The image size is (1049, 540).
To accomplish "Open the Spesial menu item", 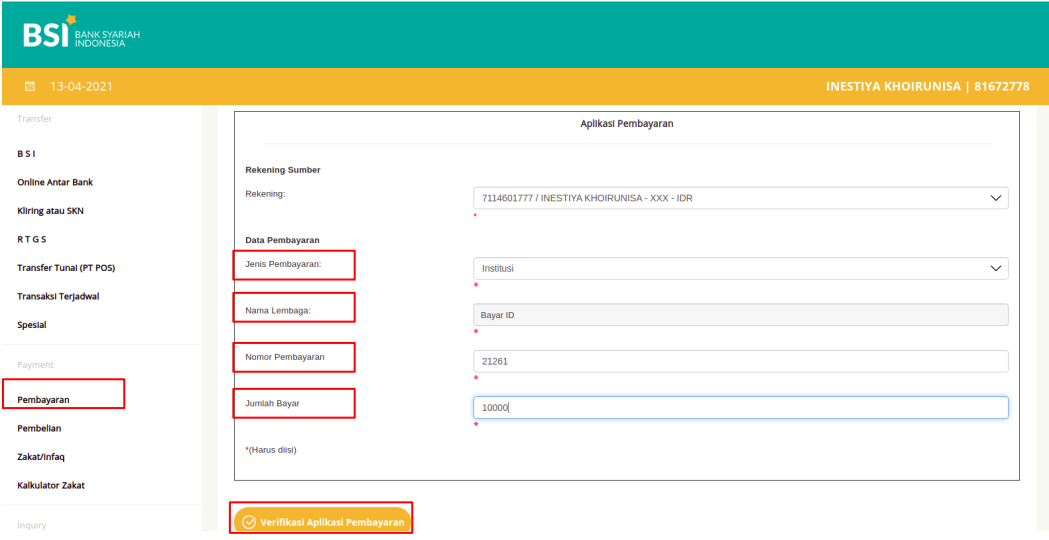I will (32, 325).
